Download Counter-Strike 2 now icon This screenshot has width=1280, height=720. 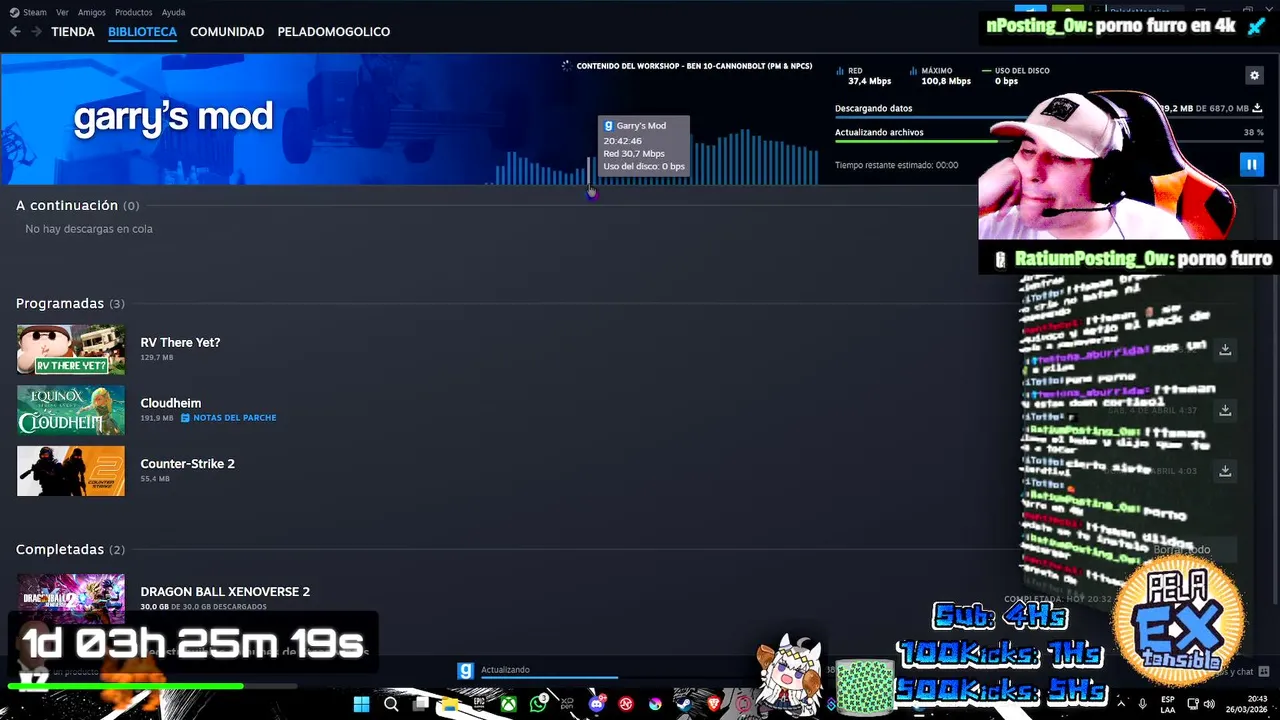(x=1225, y=470)
